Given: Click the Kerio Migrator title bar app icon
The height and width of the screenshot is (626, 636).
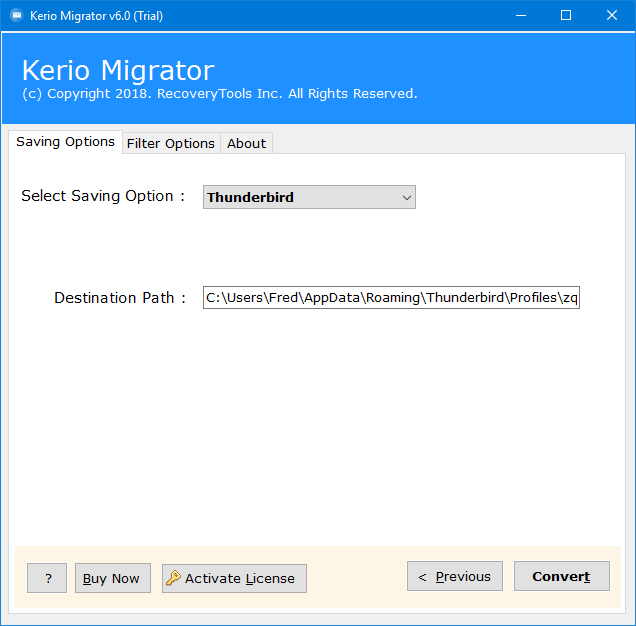Looking at the screenshot, I should (x=17, y=15).
